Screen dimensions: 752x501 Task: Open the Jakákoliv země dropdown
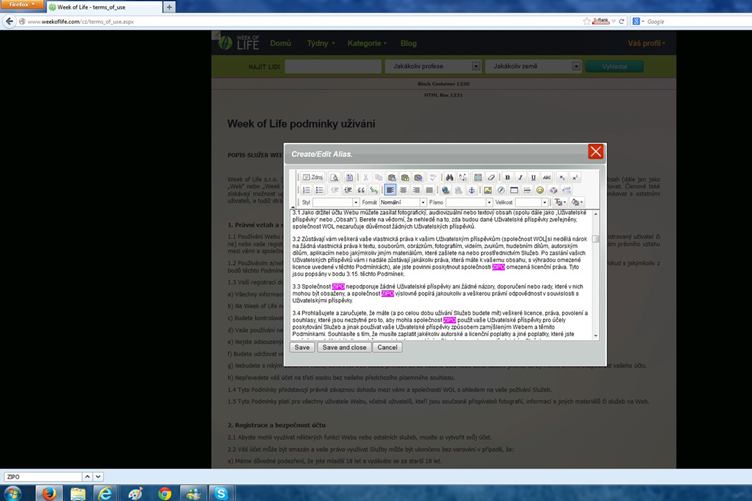tap(533, 66)
